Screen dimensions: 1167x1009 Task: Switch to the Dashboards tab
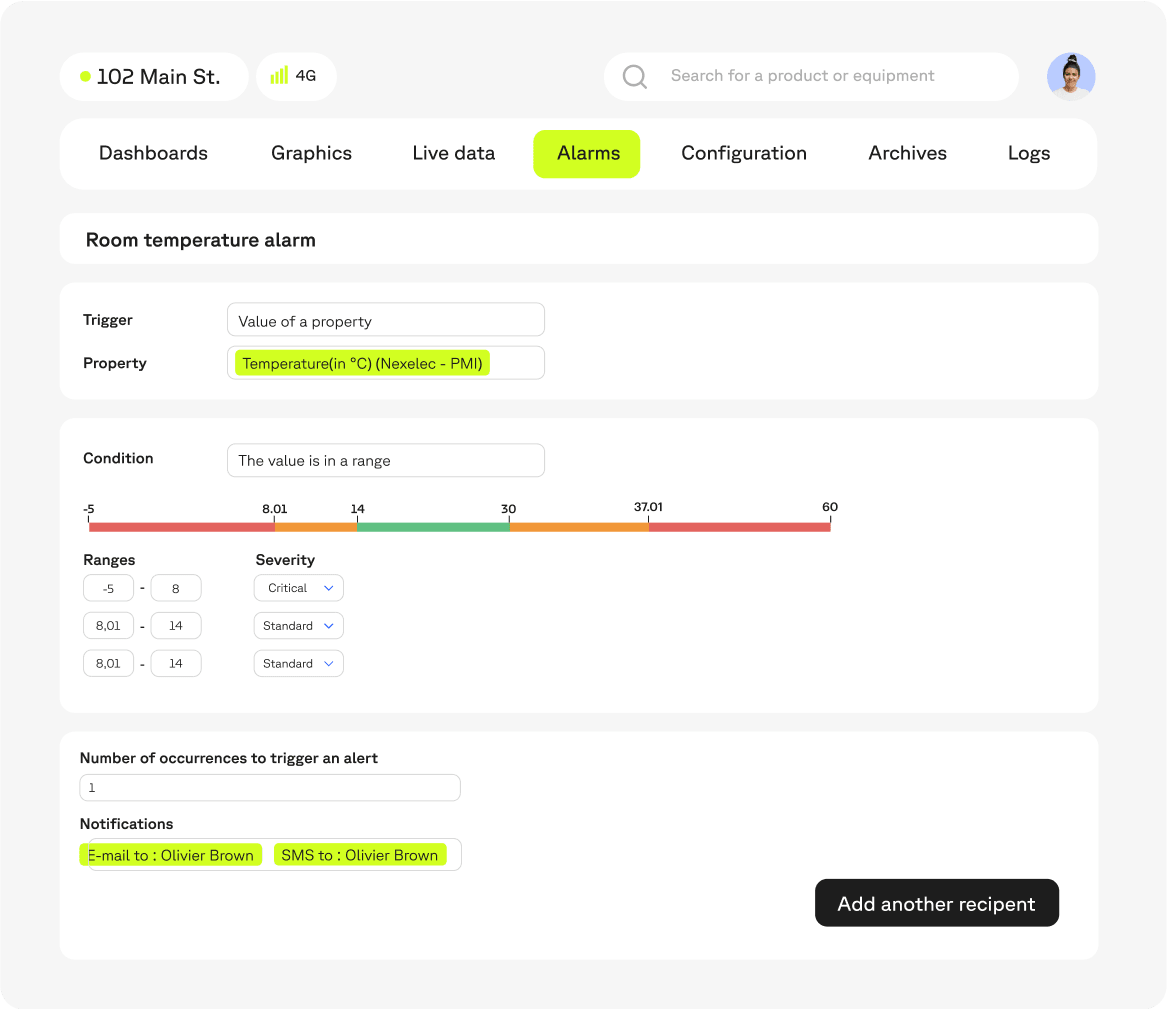pyautogui.click(x=153, y=154)
